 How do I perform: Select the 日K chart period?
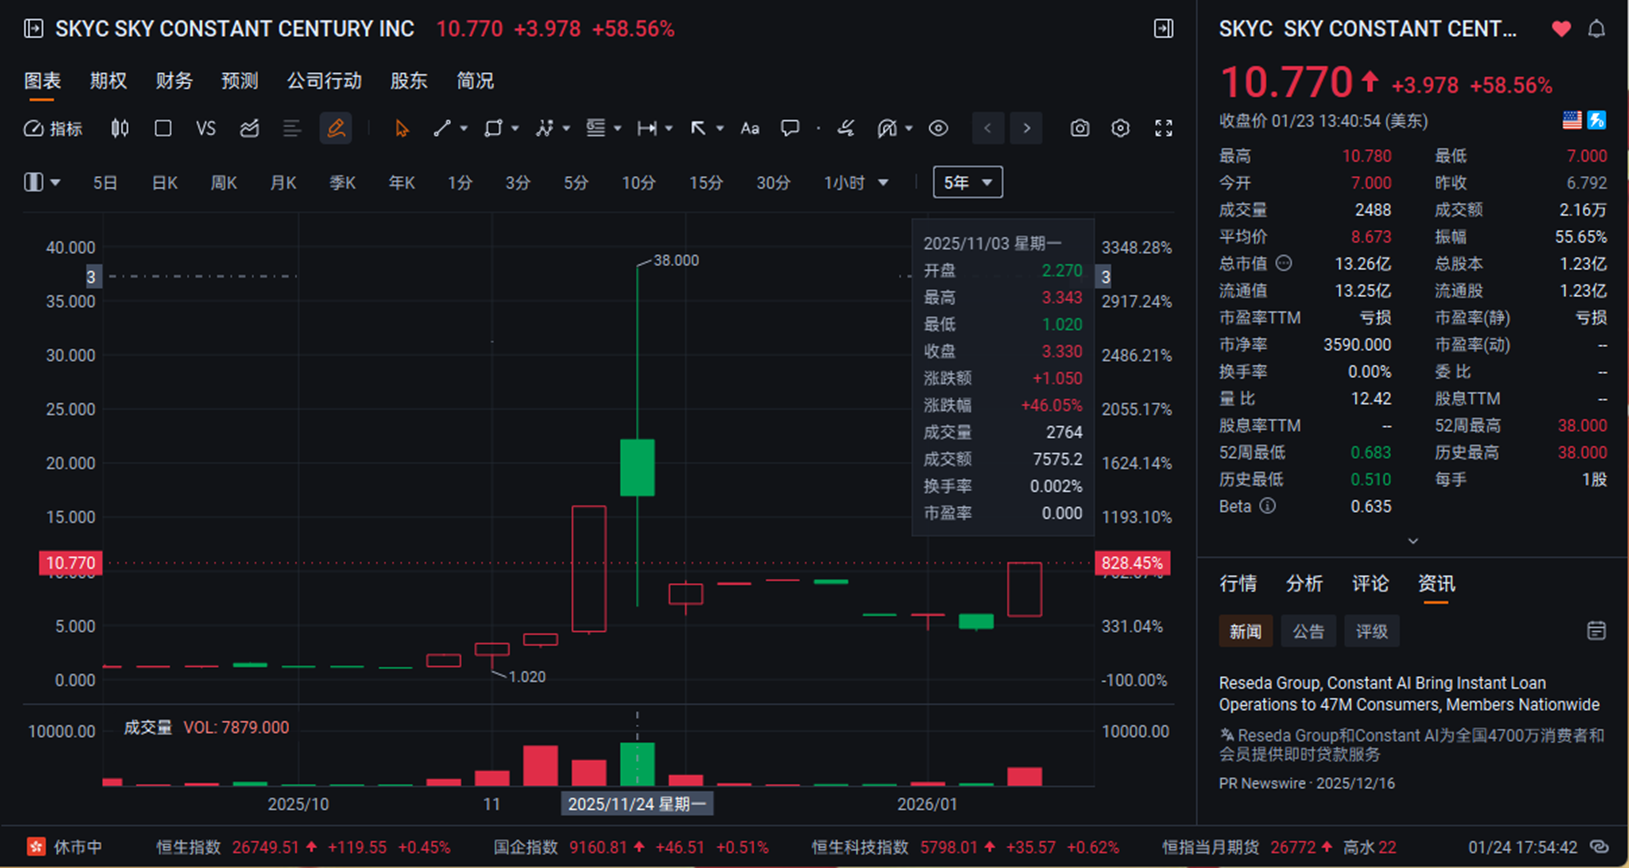165,182
